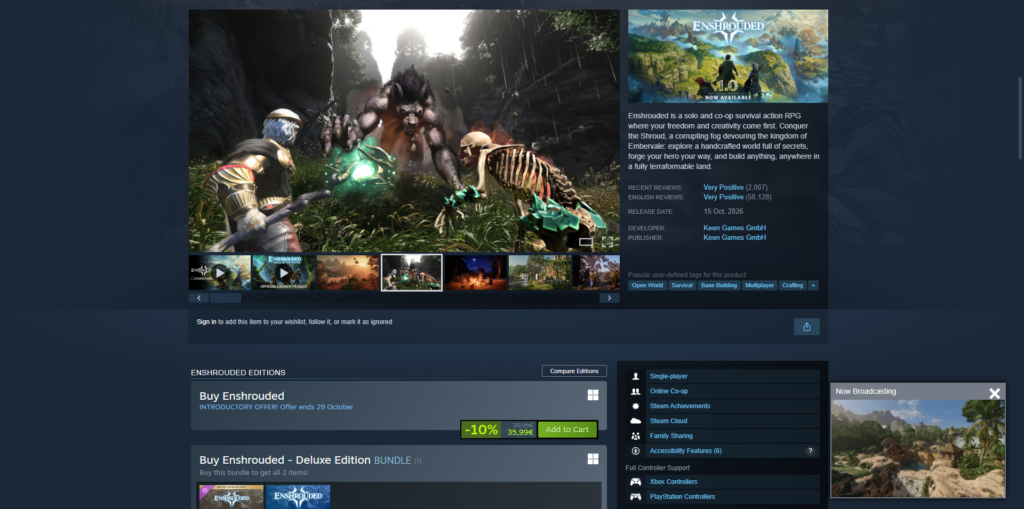Viewport: 1024px width, 509px height.
Task: Click the -10% discount badge
Action: click(x=481, y=429)
